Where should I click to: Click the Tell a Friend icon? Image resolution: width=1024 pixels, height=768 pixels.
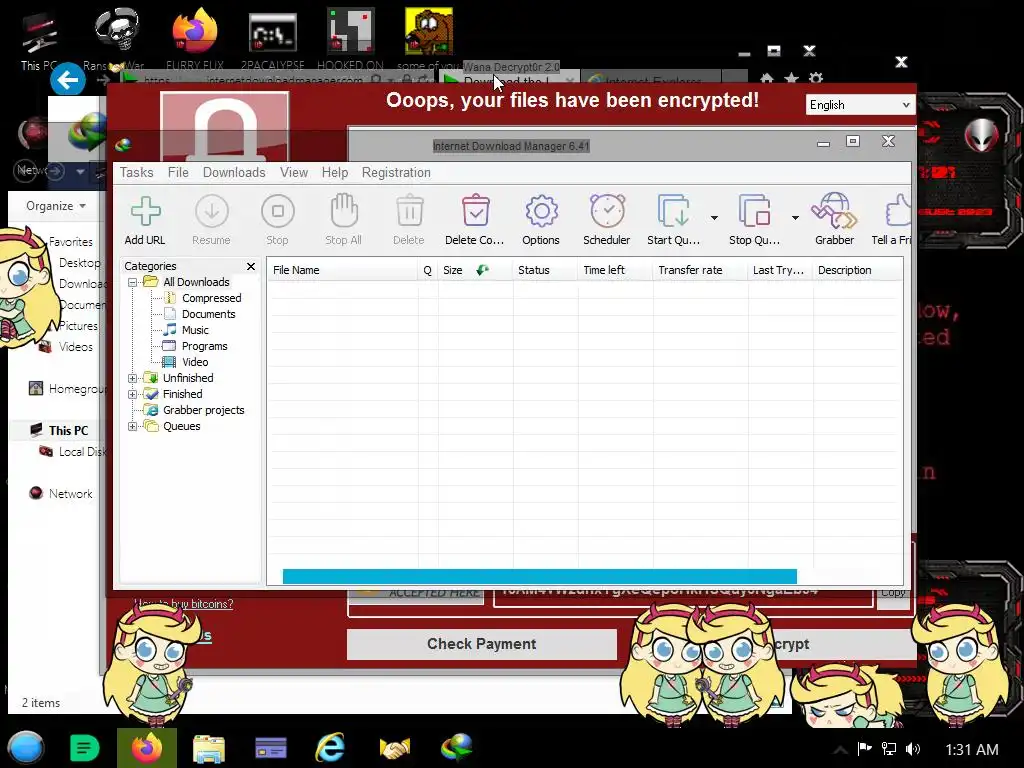coord(897,212)
